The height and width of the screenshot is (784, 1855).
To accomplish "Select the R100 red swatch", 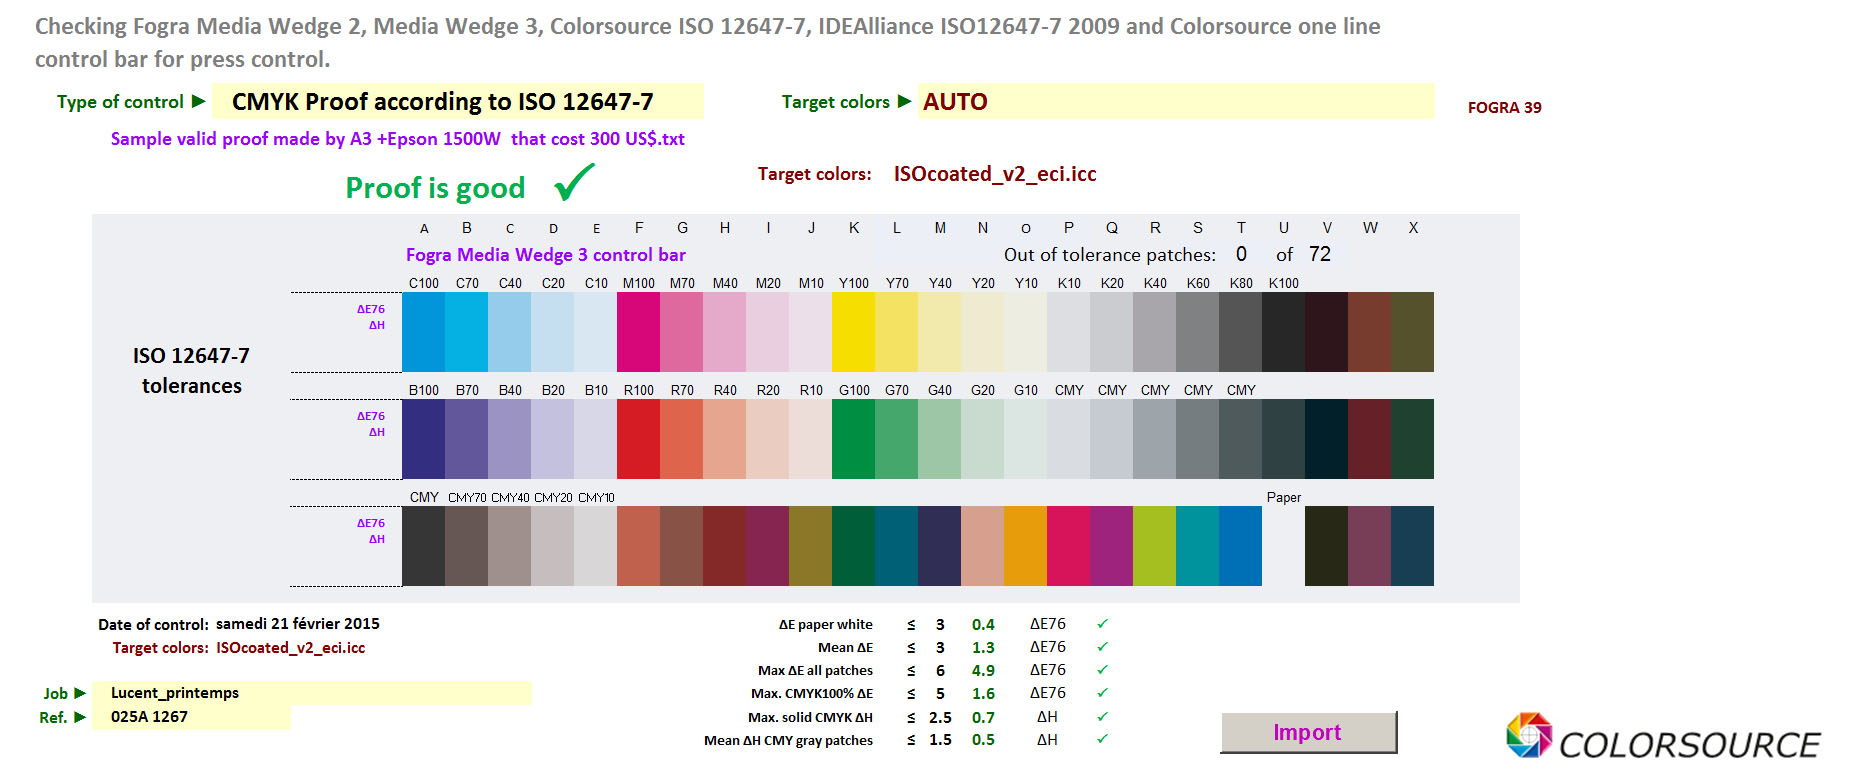I will [638, 439].
